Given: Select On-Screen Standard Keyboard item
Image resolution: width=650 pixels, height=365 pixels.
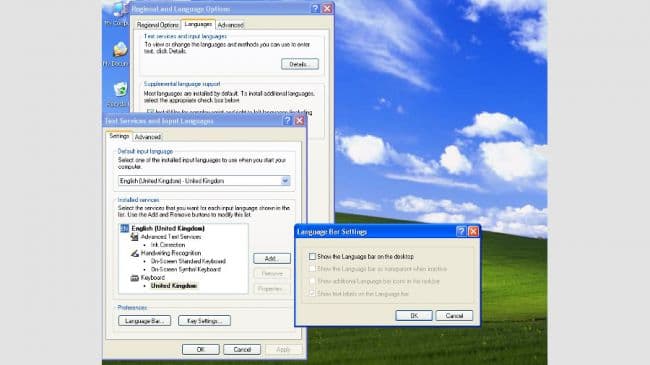Looking at the screenshot, I should pos(188,261).
